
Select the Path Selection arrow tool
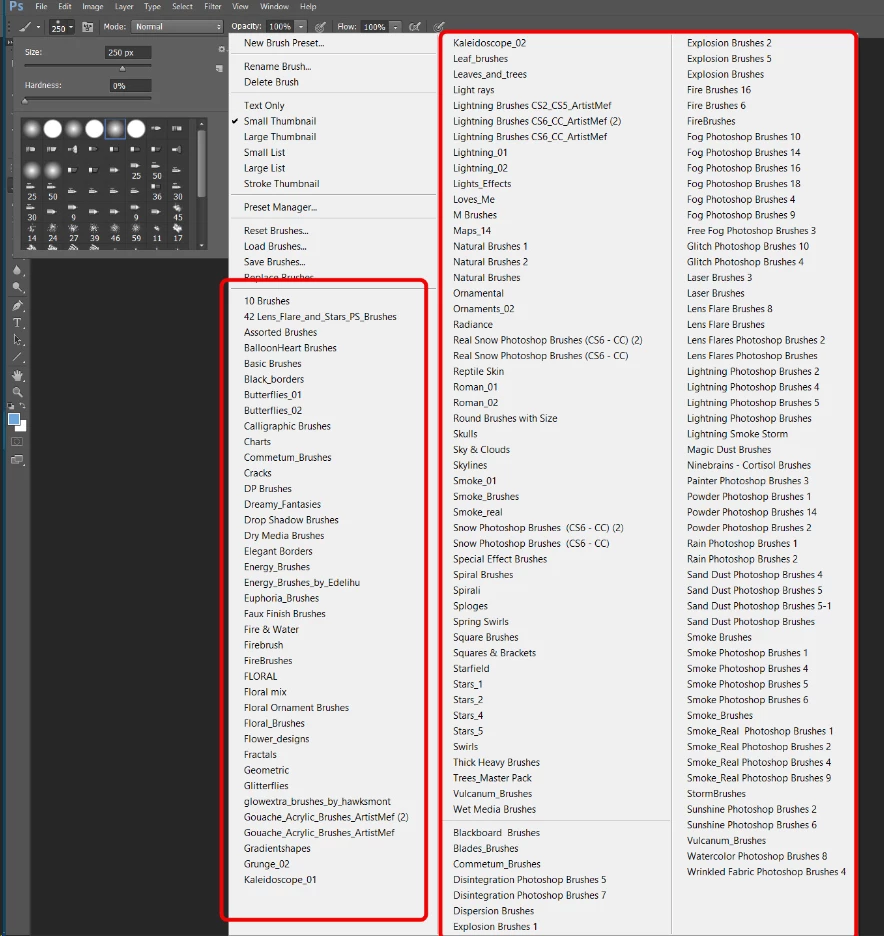click(x=17, y=340)
